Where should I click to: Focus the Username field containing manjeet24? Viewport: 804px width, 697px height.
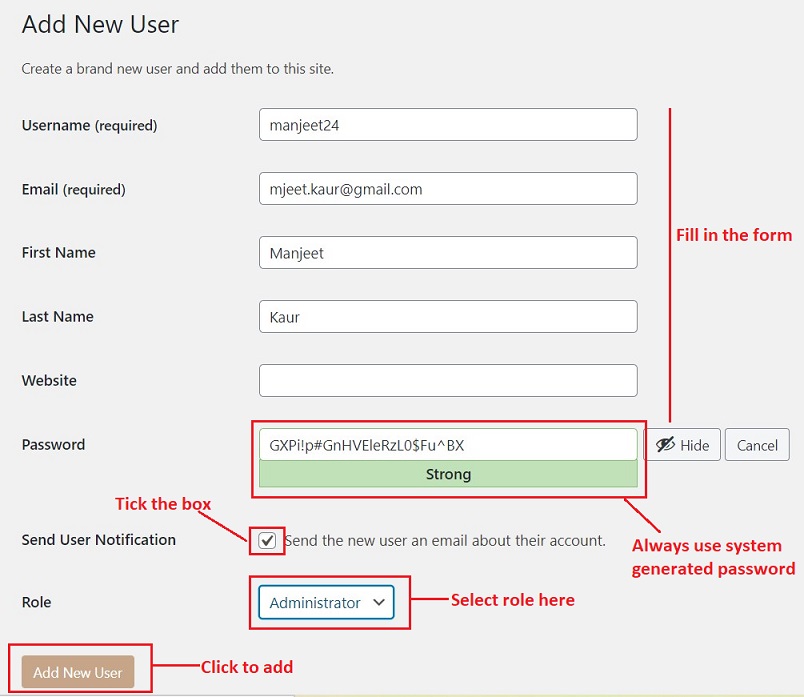447,125
